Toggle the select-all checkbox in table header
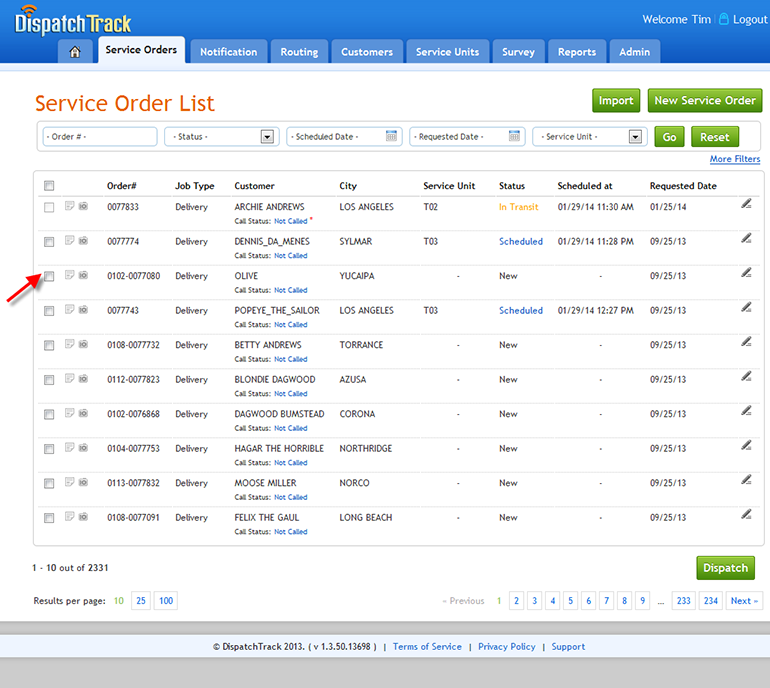770x688 pixels. click(49, 185)
